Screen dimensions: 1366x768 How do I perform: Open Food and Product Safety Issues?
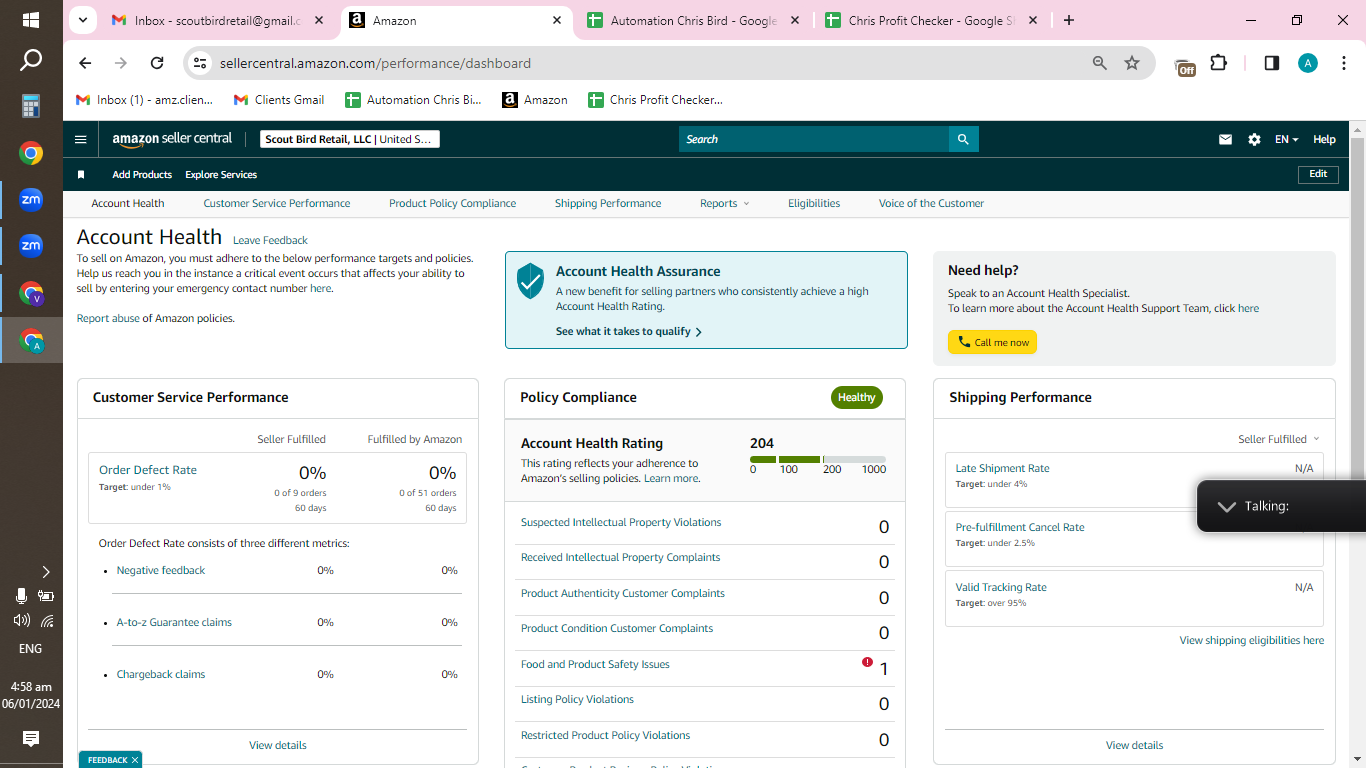595,664
